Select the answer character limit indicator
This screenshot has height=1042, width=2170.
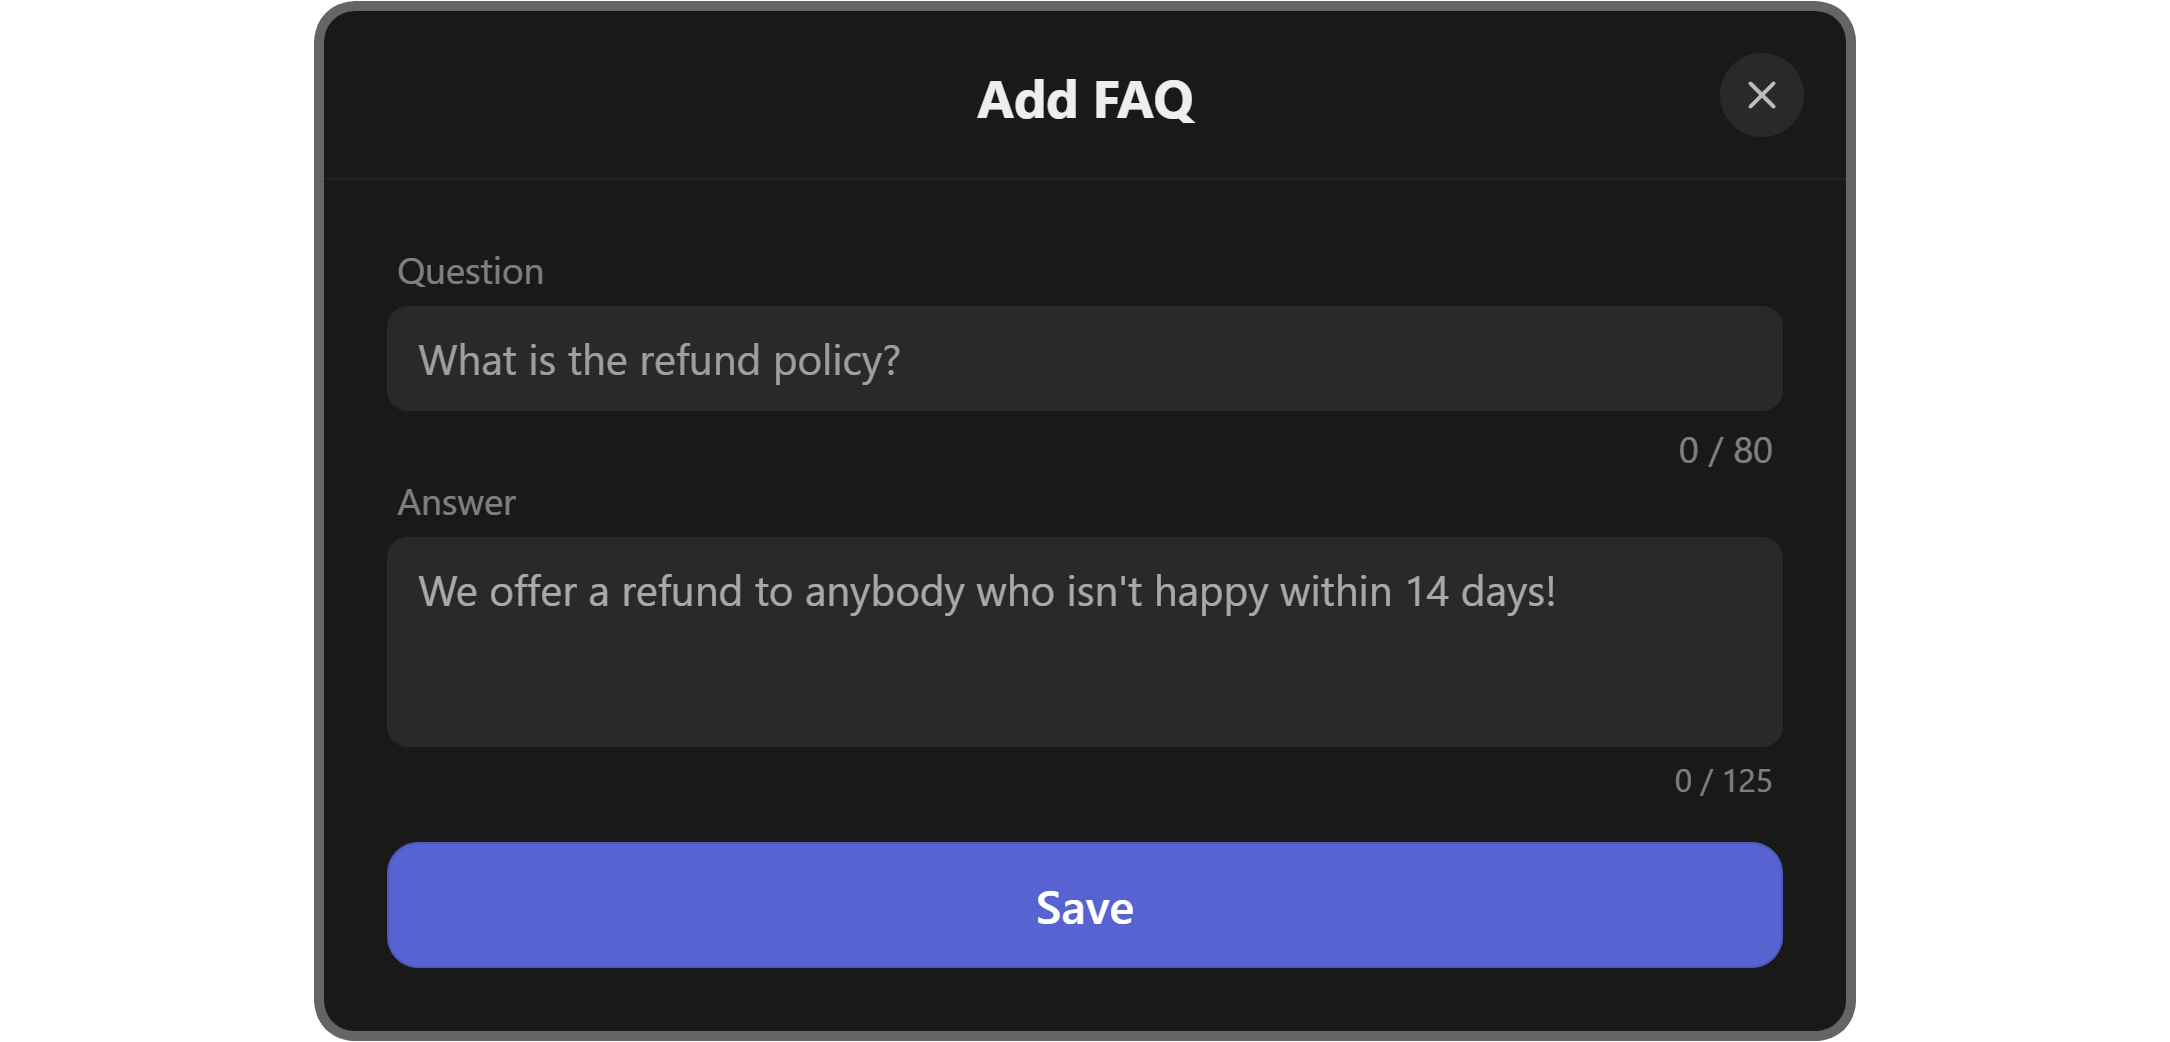[x=1723, y=781]
